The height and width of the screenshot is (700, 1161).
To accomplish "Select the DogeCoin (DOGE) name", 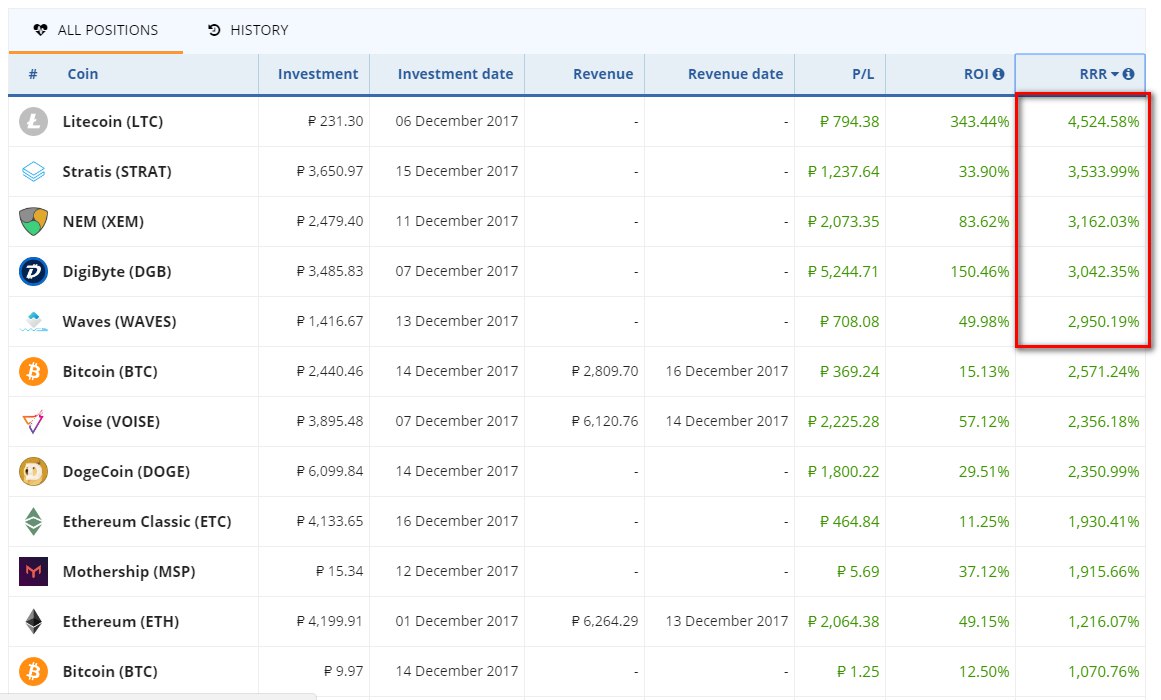I will point(126,472).
